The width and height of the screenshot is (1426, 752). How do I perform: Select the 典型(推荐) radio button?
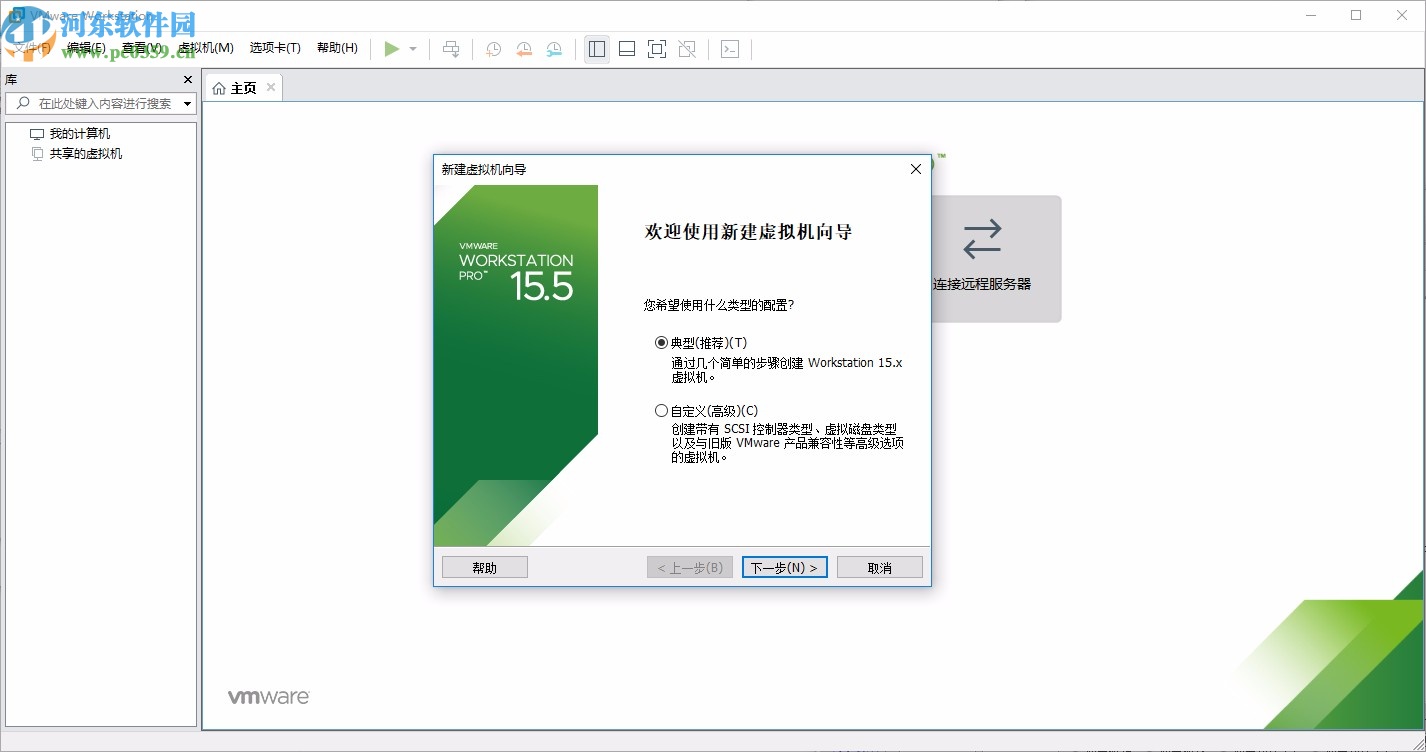point(661,342)
